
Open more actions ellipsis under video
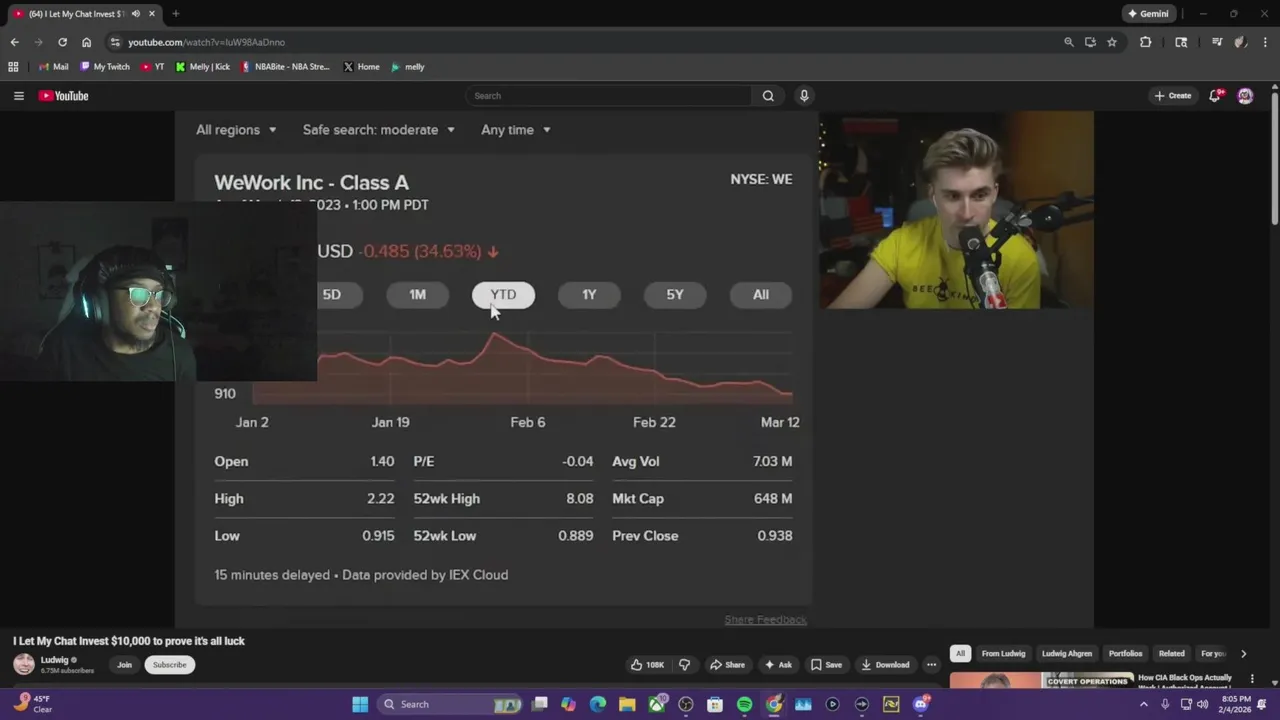931,664
